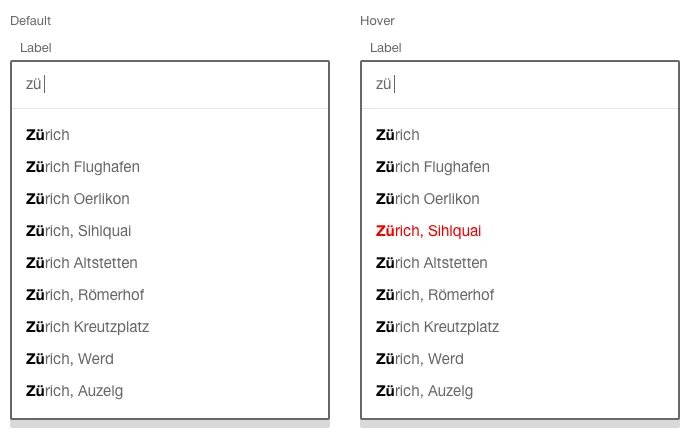690x438 pixels.
Task: Select 'Zürich Kreutzplatz' in the left dropdown
Action: pos(88,327)
